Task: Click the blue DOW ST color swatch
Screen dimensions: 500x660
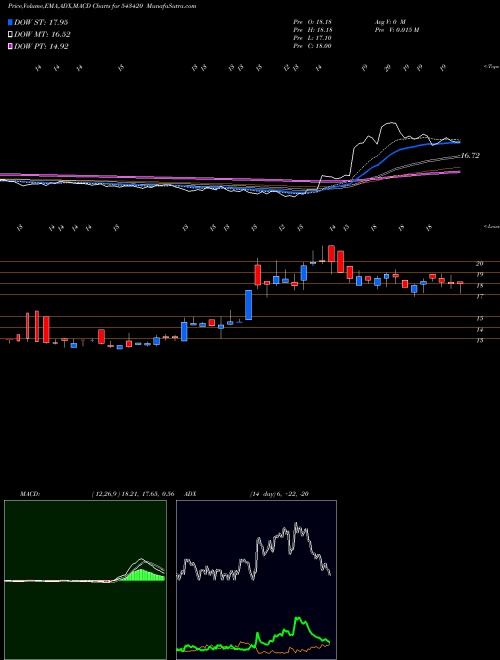Action: click(10, 22)
